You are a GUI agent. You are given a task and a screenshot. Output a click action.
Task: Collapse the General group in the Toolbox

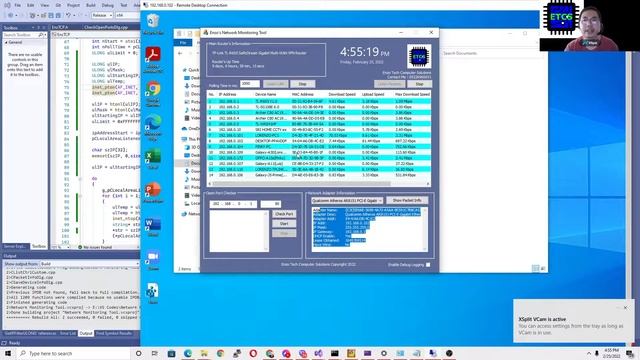[6, 42]
